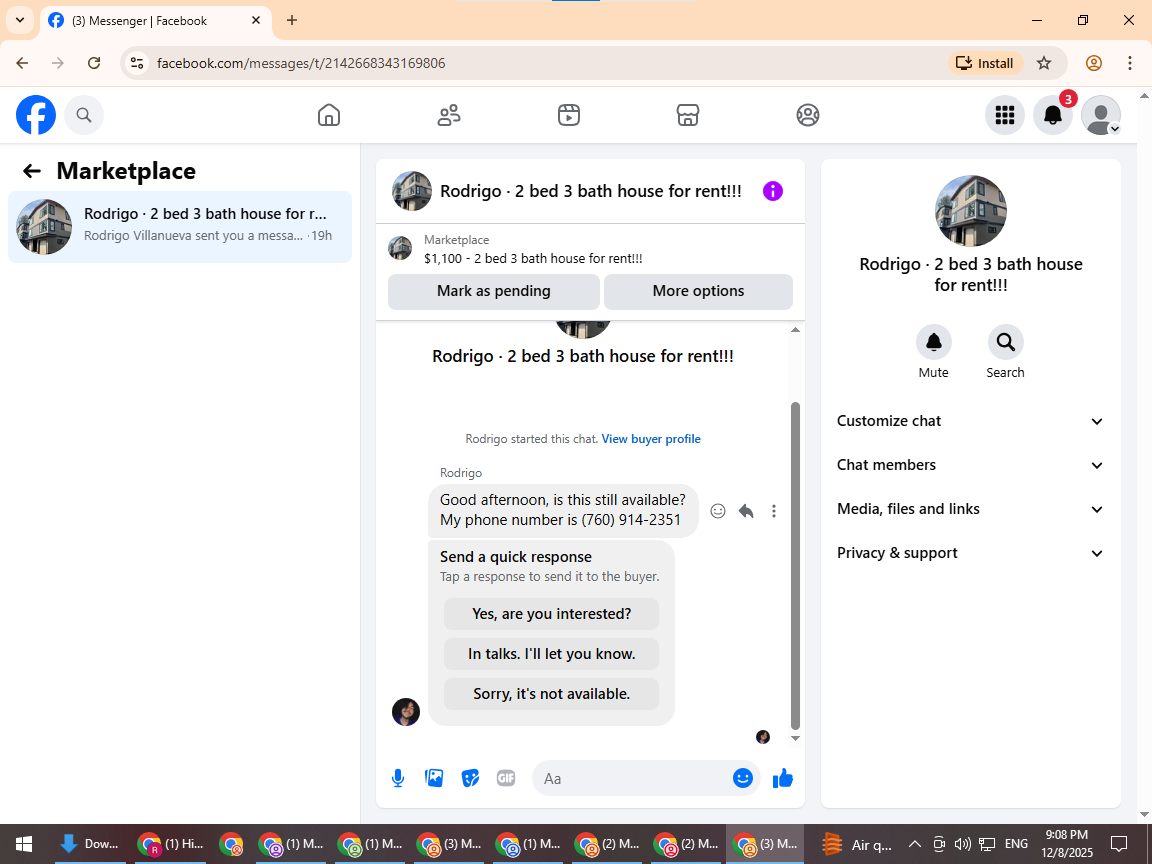
Task: Open volume control in system tray
Action: click(962, 844)
